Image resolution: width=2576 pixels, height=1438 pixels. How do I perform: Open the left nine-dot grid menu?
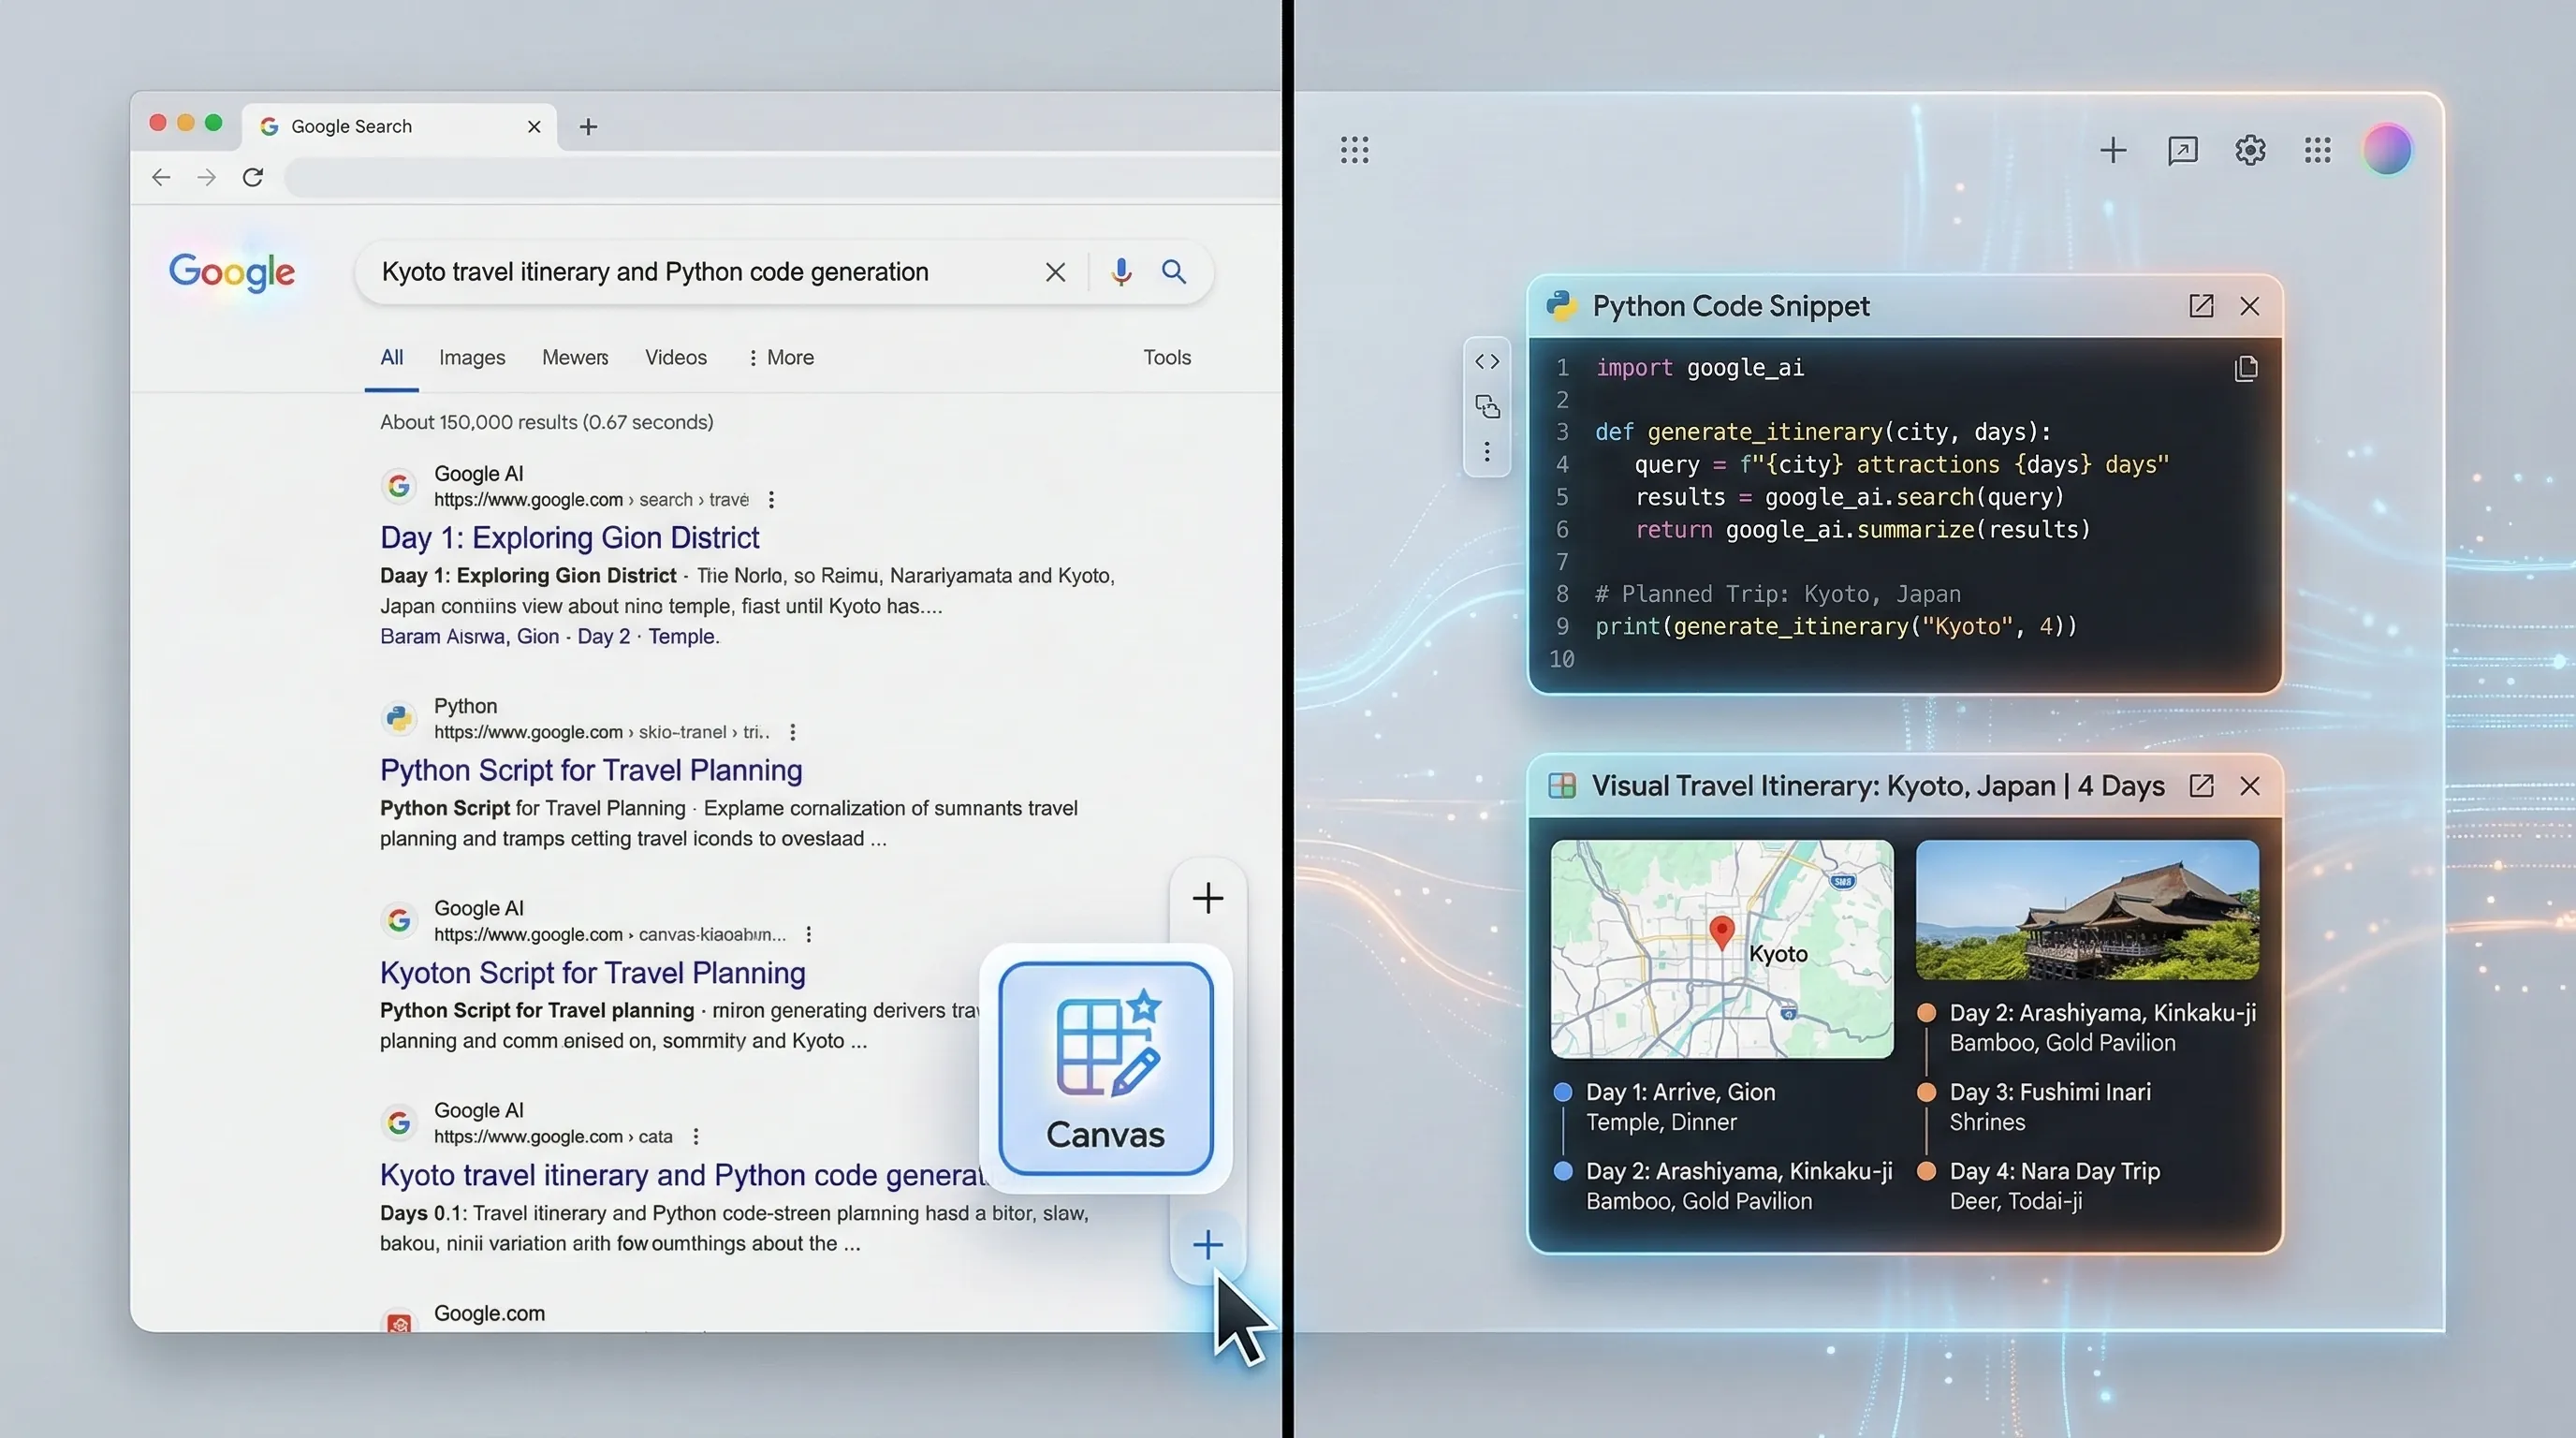(x=1354, y=151)
